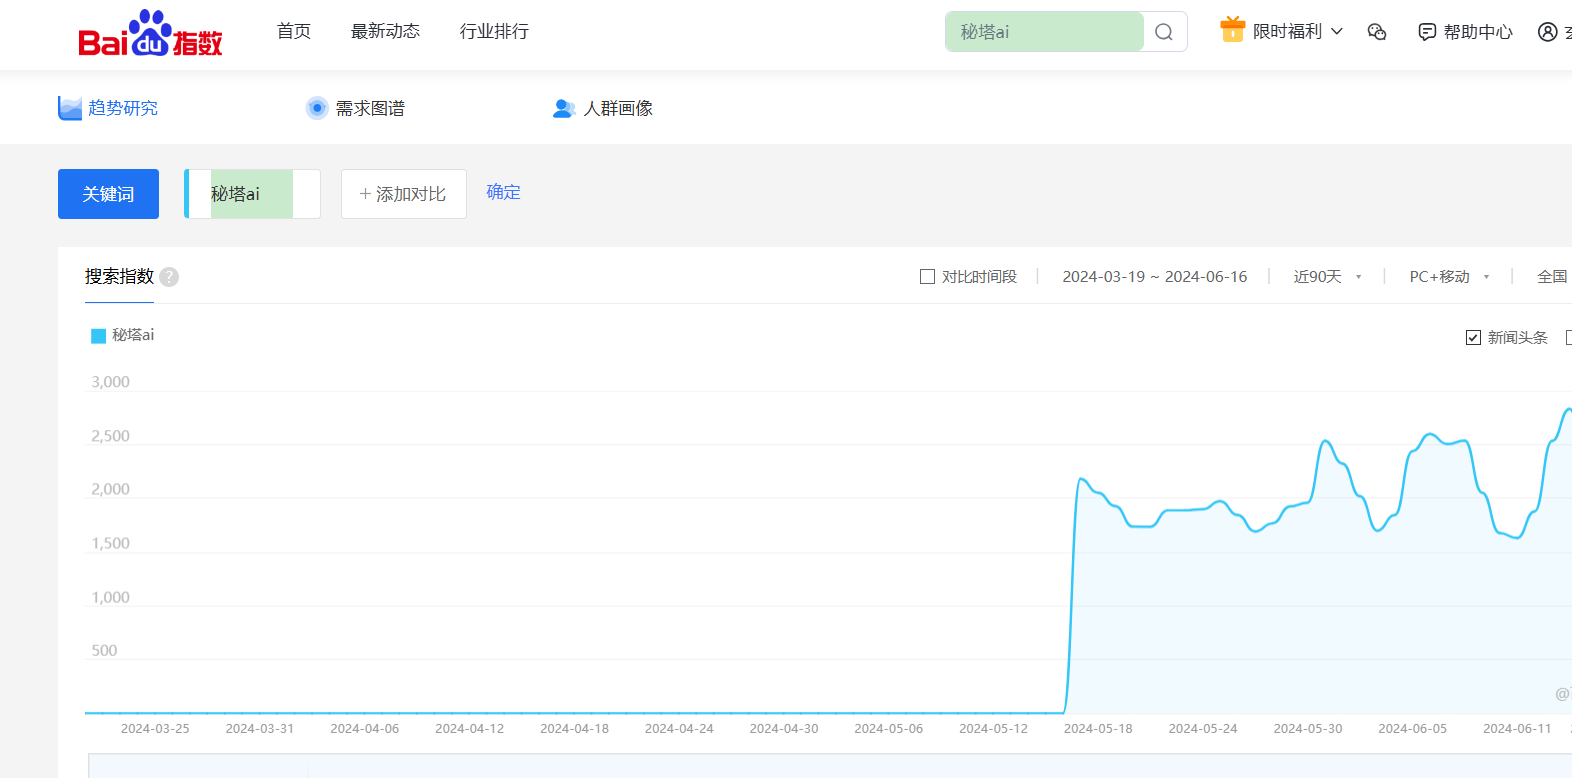The width and height of the screenshot is (1572, 778).
Task: Click the 3,000 y-axis value
Action: (110, 382)
